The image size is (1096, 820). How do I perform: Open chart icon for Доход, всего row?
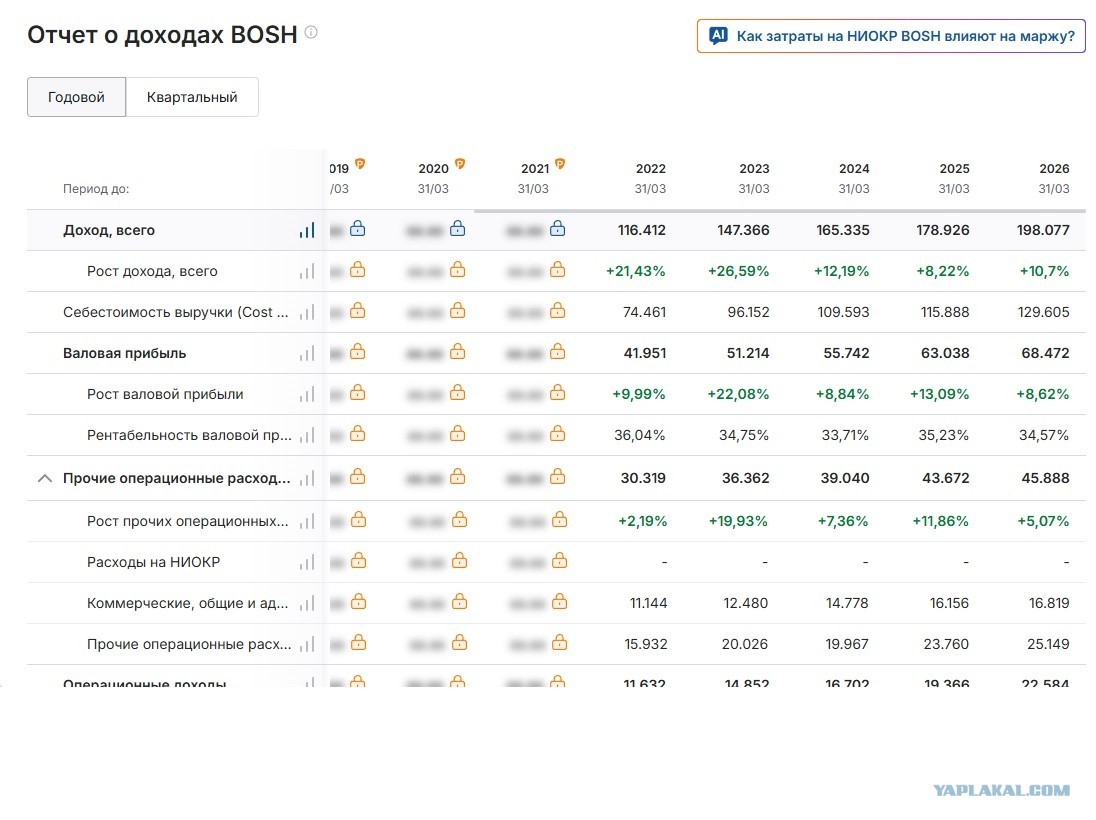pyautogui.click(x=307, y=230)
